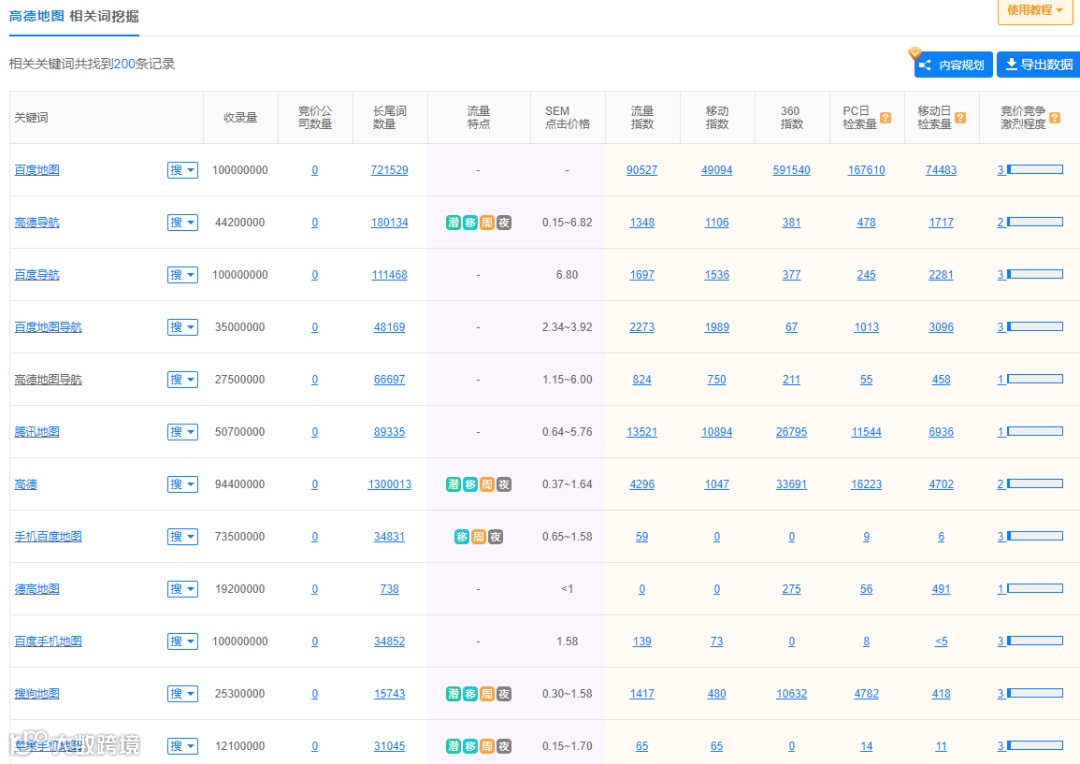1080x764 pixels.
Task: Click 移 traffic badge in 高德导航 row
Action: 470,223
